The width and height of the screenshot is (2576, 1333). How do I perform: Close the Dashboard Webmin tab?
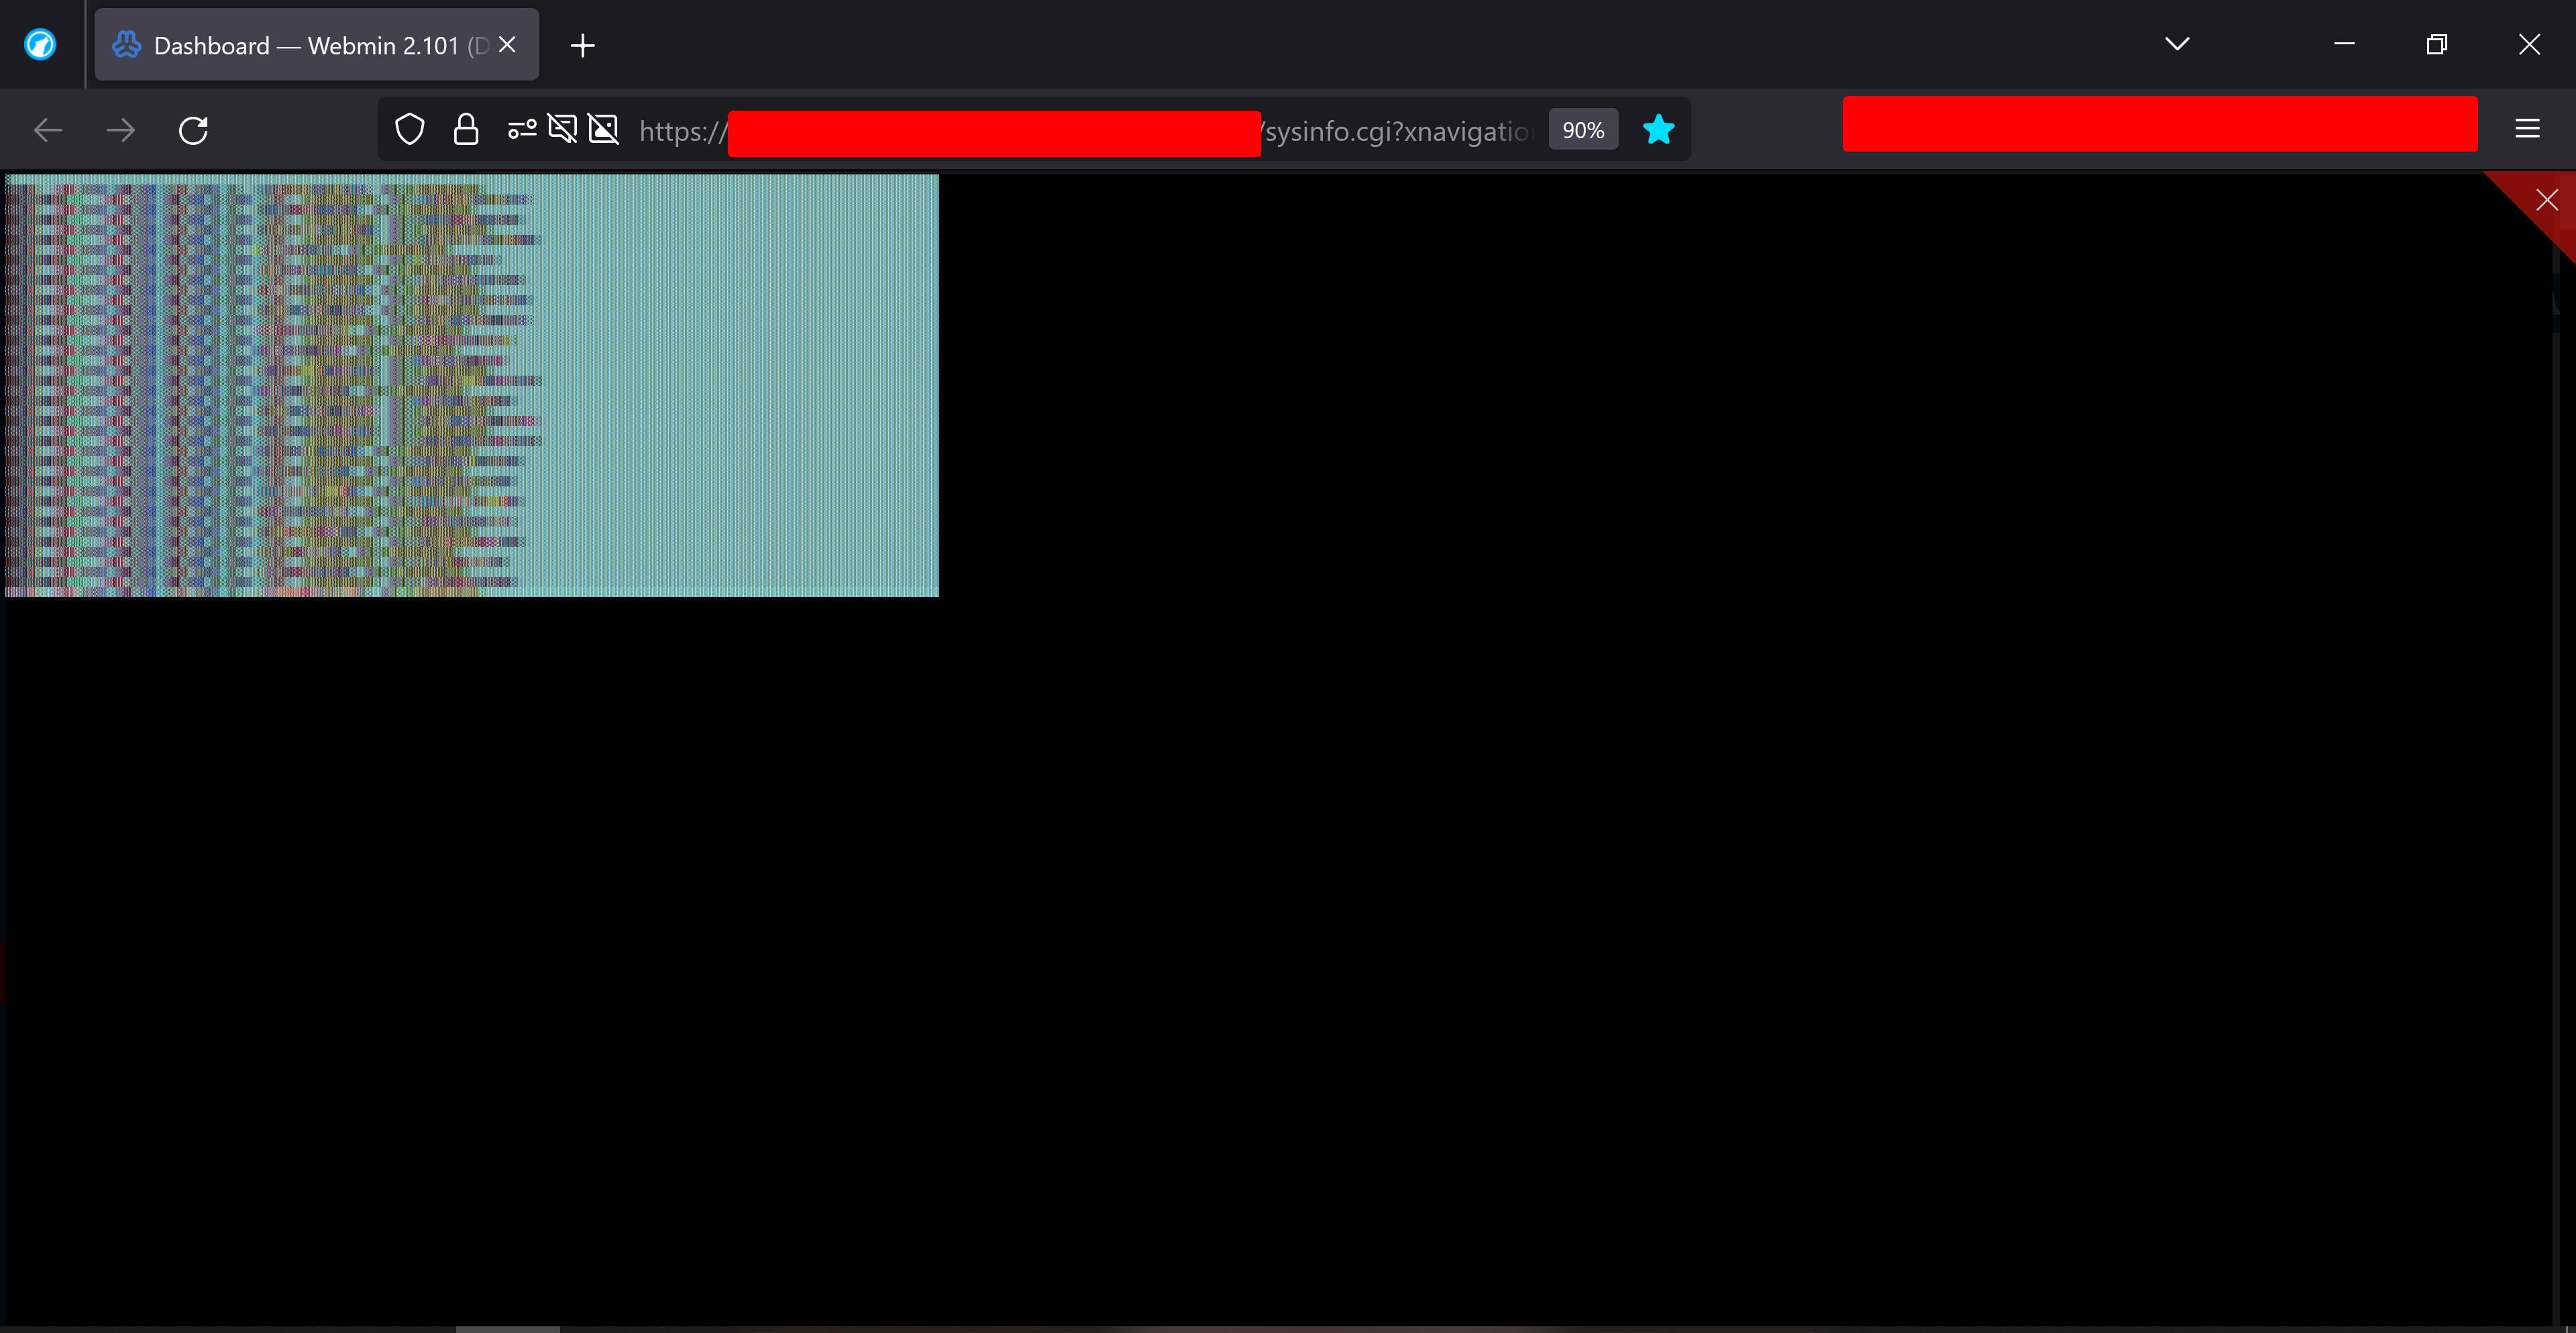pyautogui.click(x=507, y=44)
